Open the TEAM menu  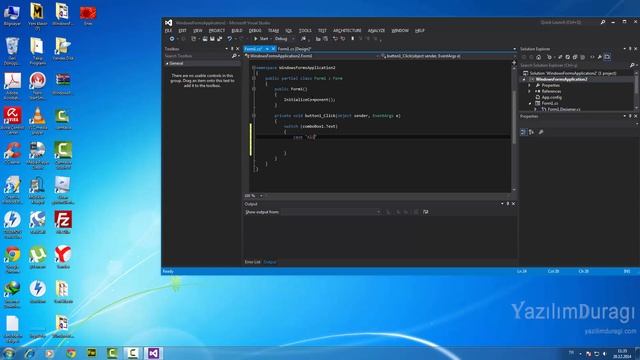click(x=273, y=31)
